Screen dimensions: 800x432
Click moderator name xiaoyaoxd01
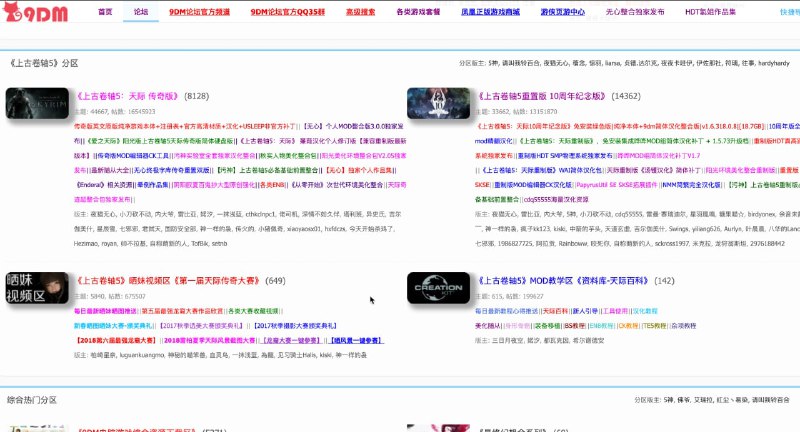[x=304, y=229]
